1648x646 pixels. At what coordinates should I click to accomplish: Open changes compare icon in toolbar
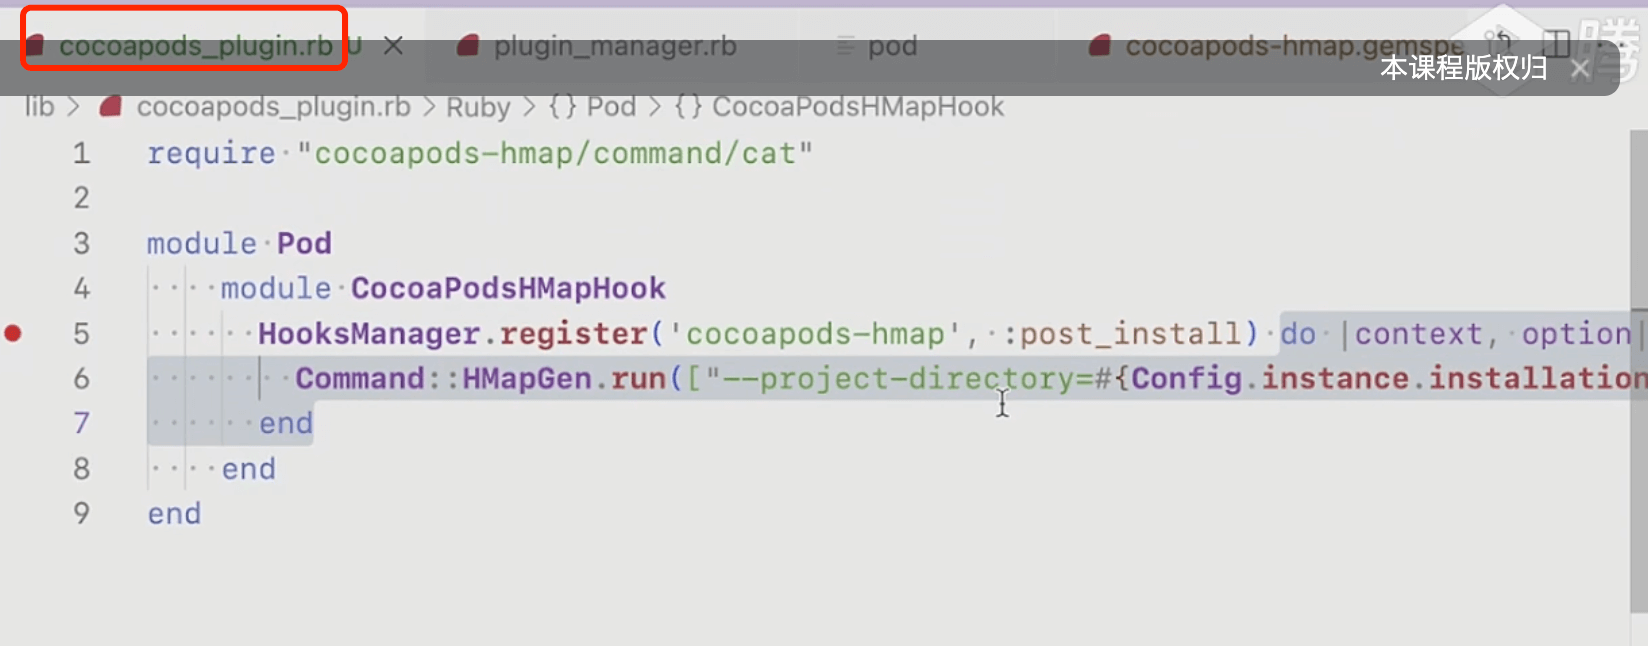click(x=1503, y=43)
